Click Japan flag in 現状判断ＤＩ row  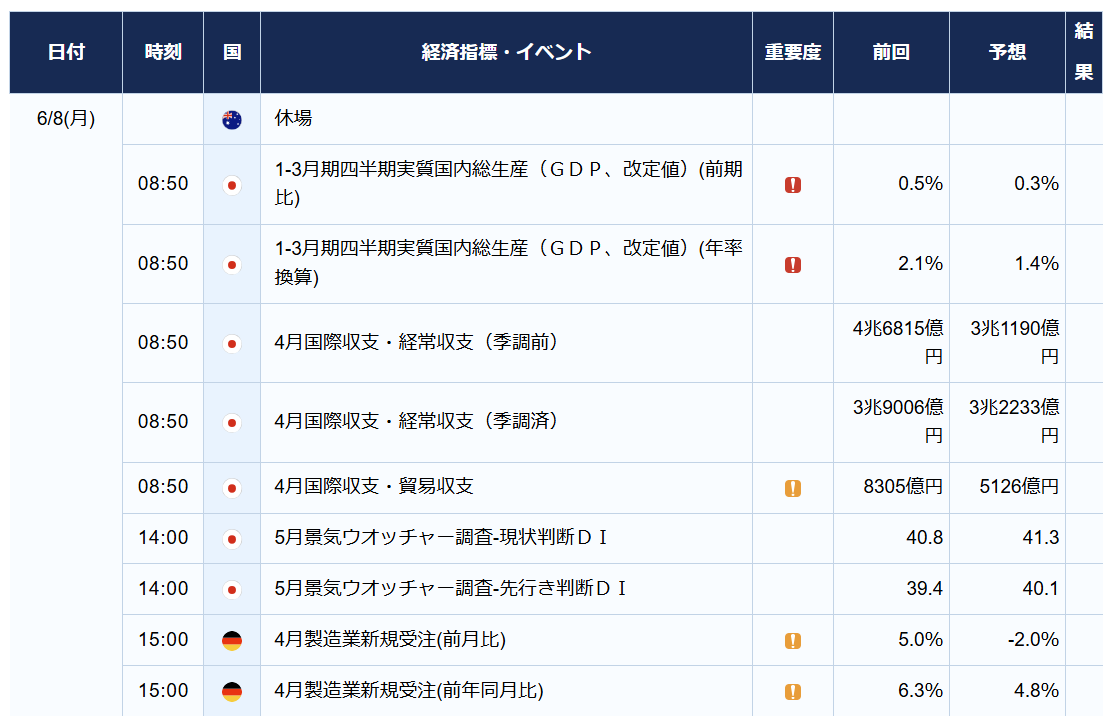coord(231,539)
